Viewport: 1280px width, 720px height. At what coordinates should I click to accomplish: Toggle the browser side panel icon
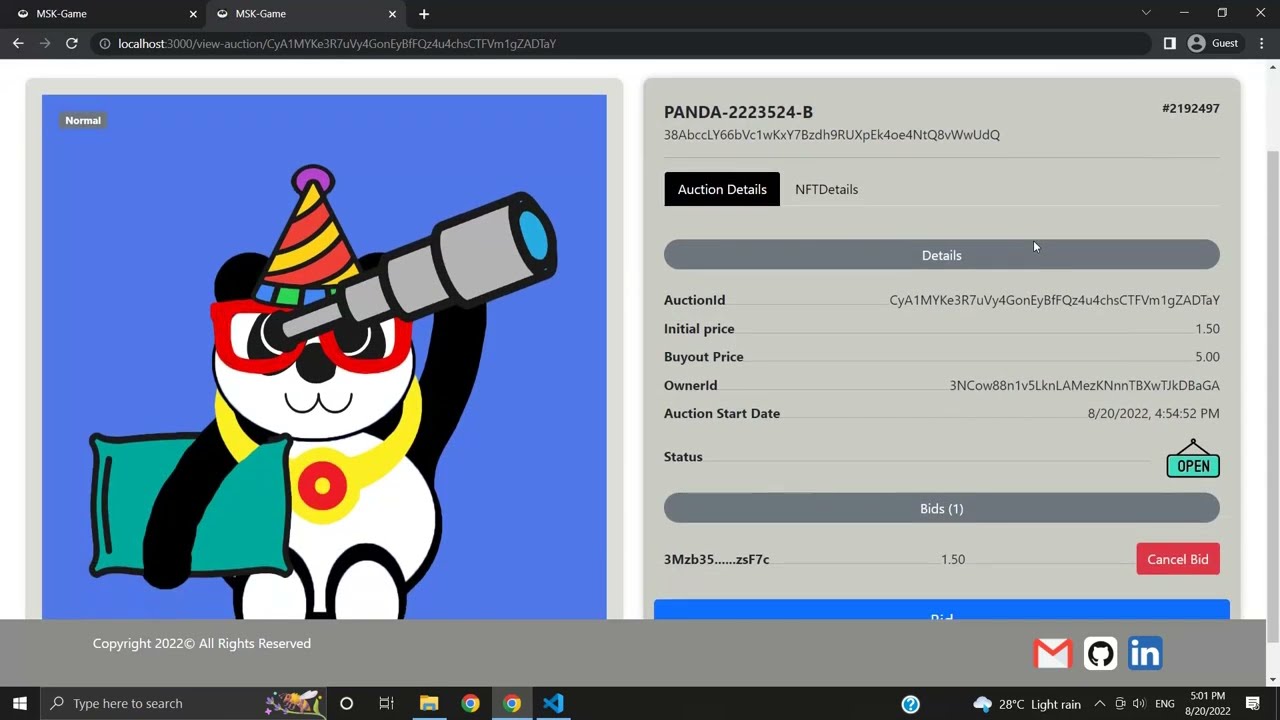tap(1170, 43)
